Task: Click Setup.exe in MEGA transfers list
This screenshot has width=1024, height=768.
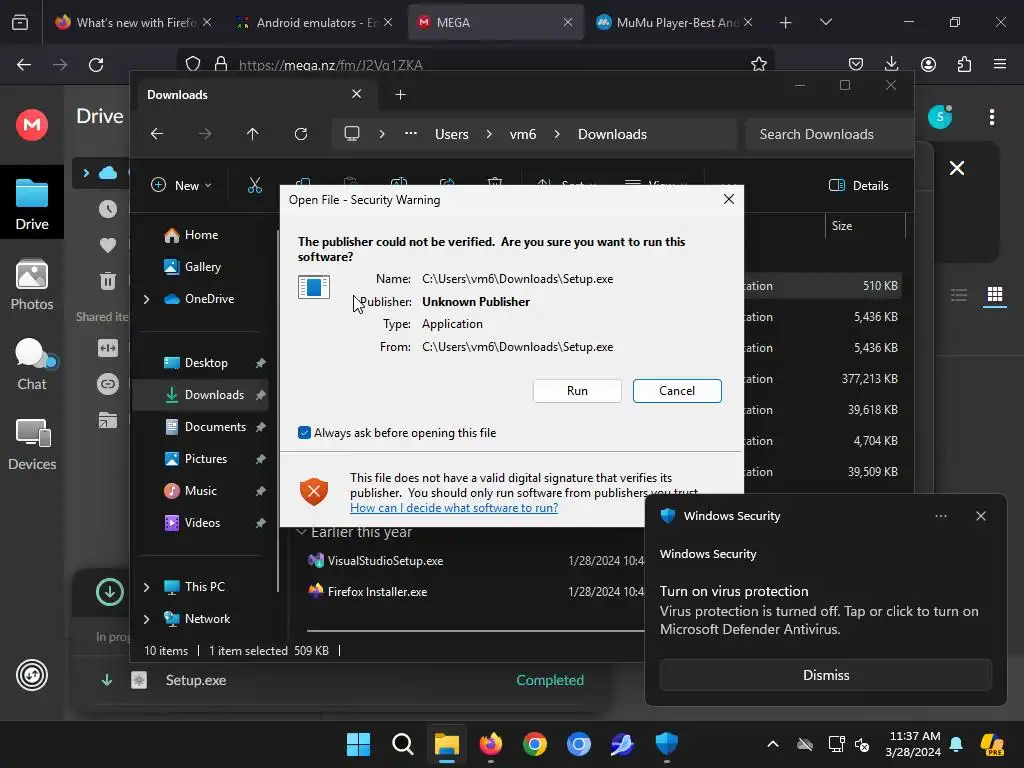Action: 196,680
